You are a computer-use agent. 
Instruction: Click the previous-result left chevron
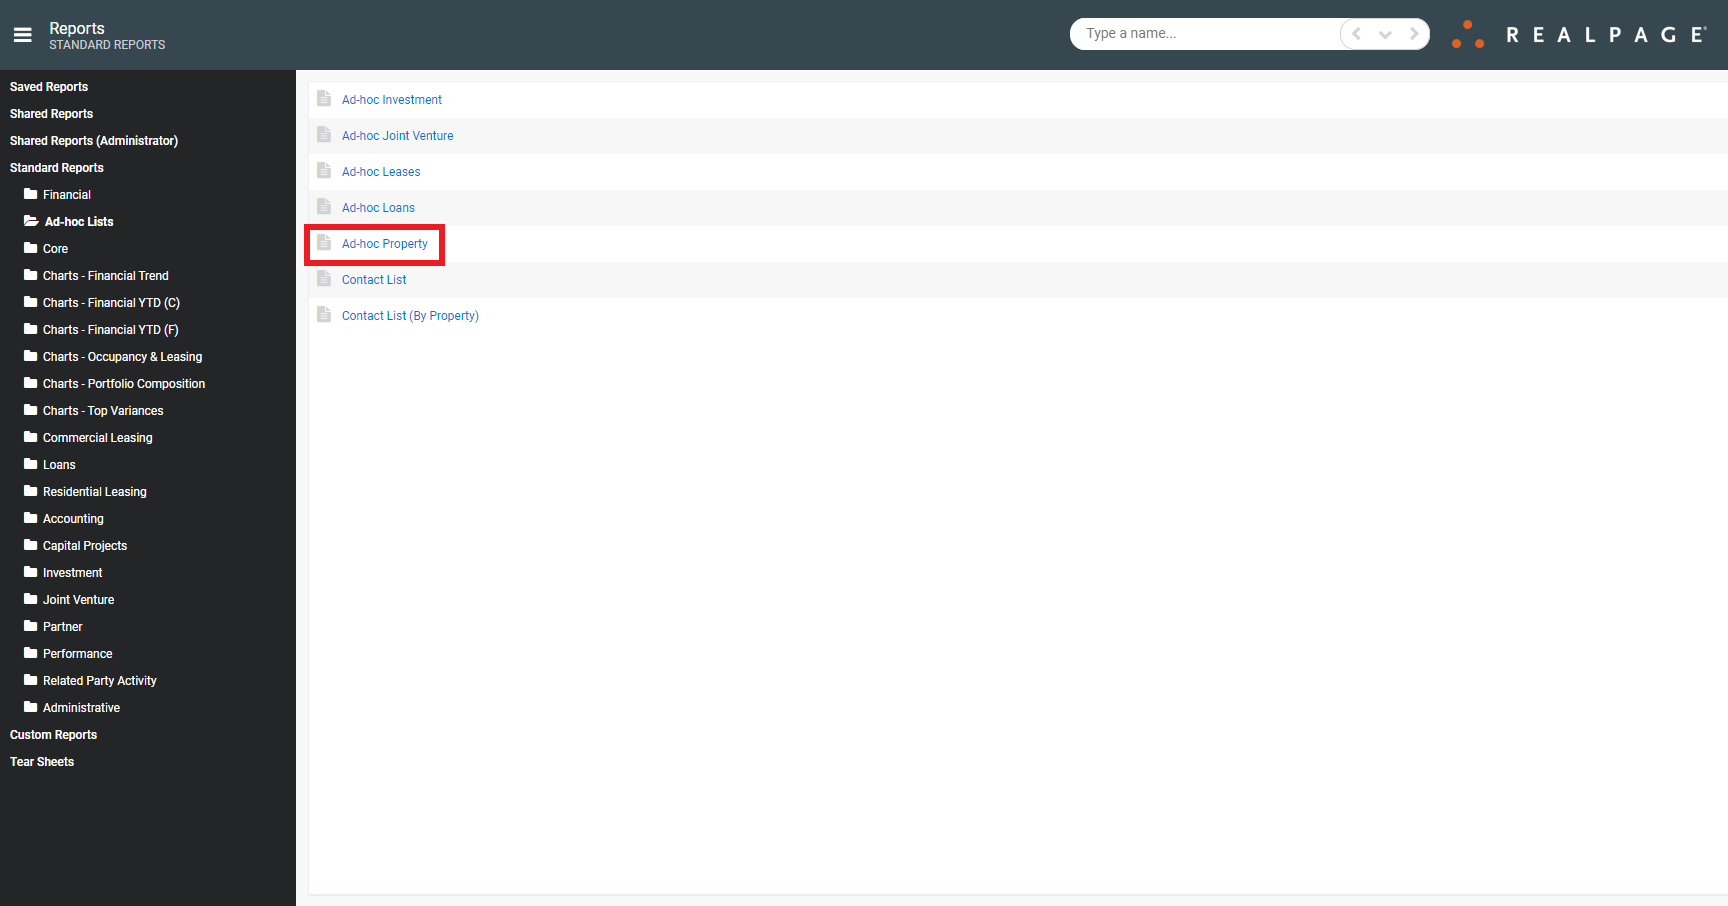click(1355, 33)
